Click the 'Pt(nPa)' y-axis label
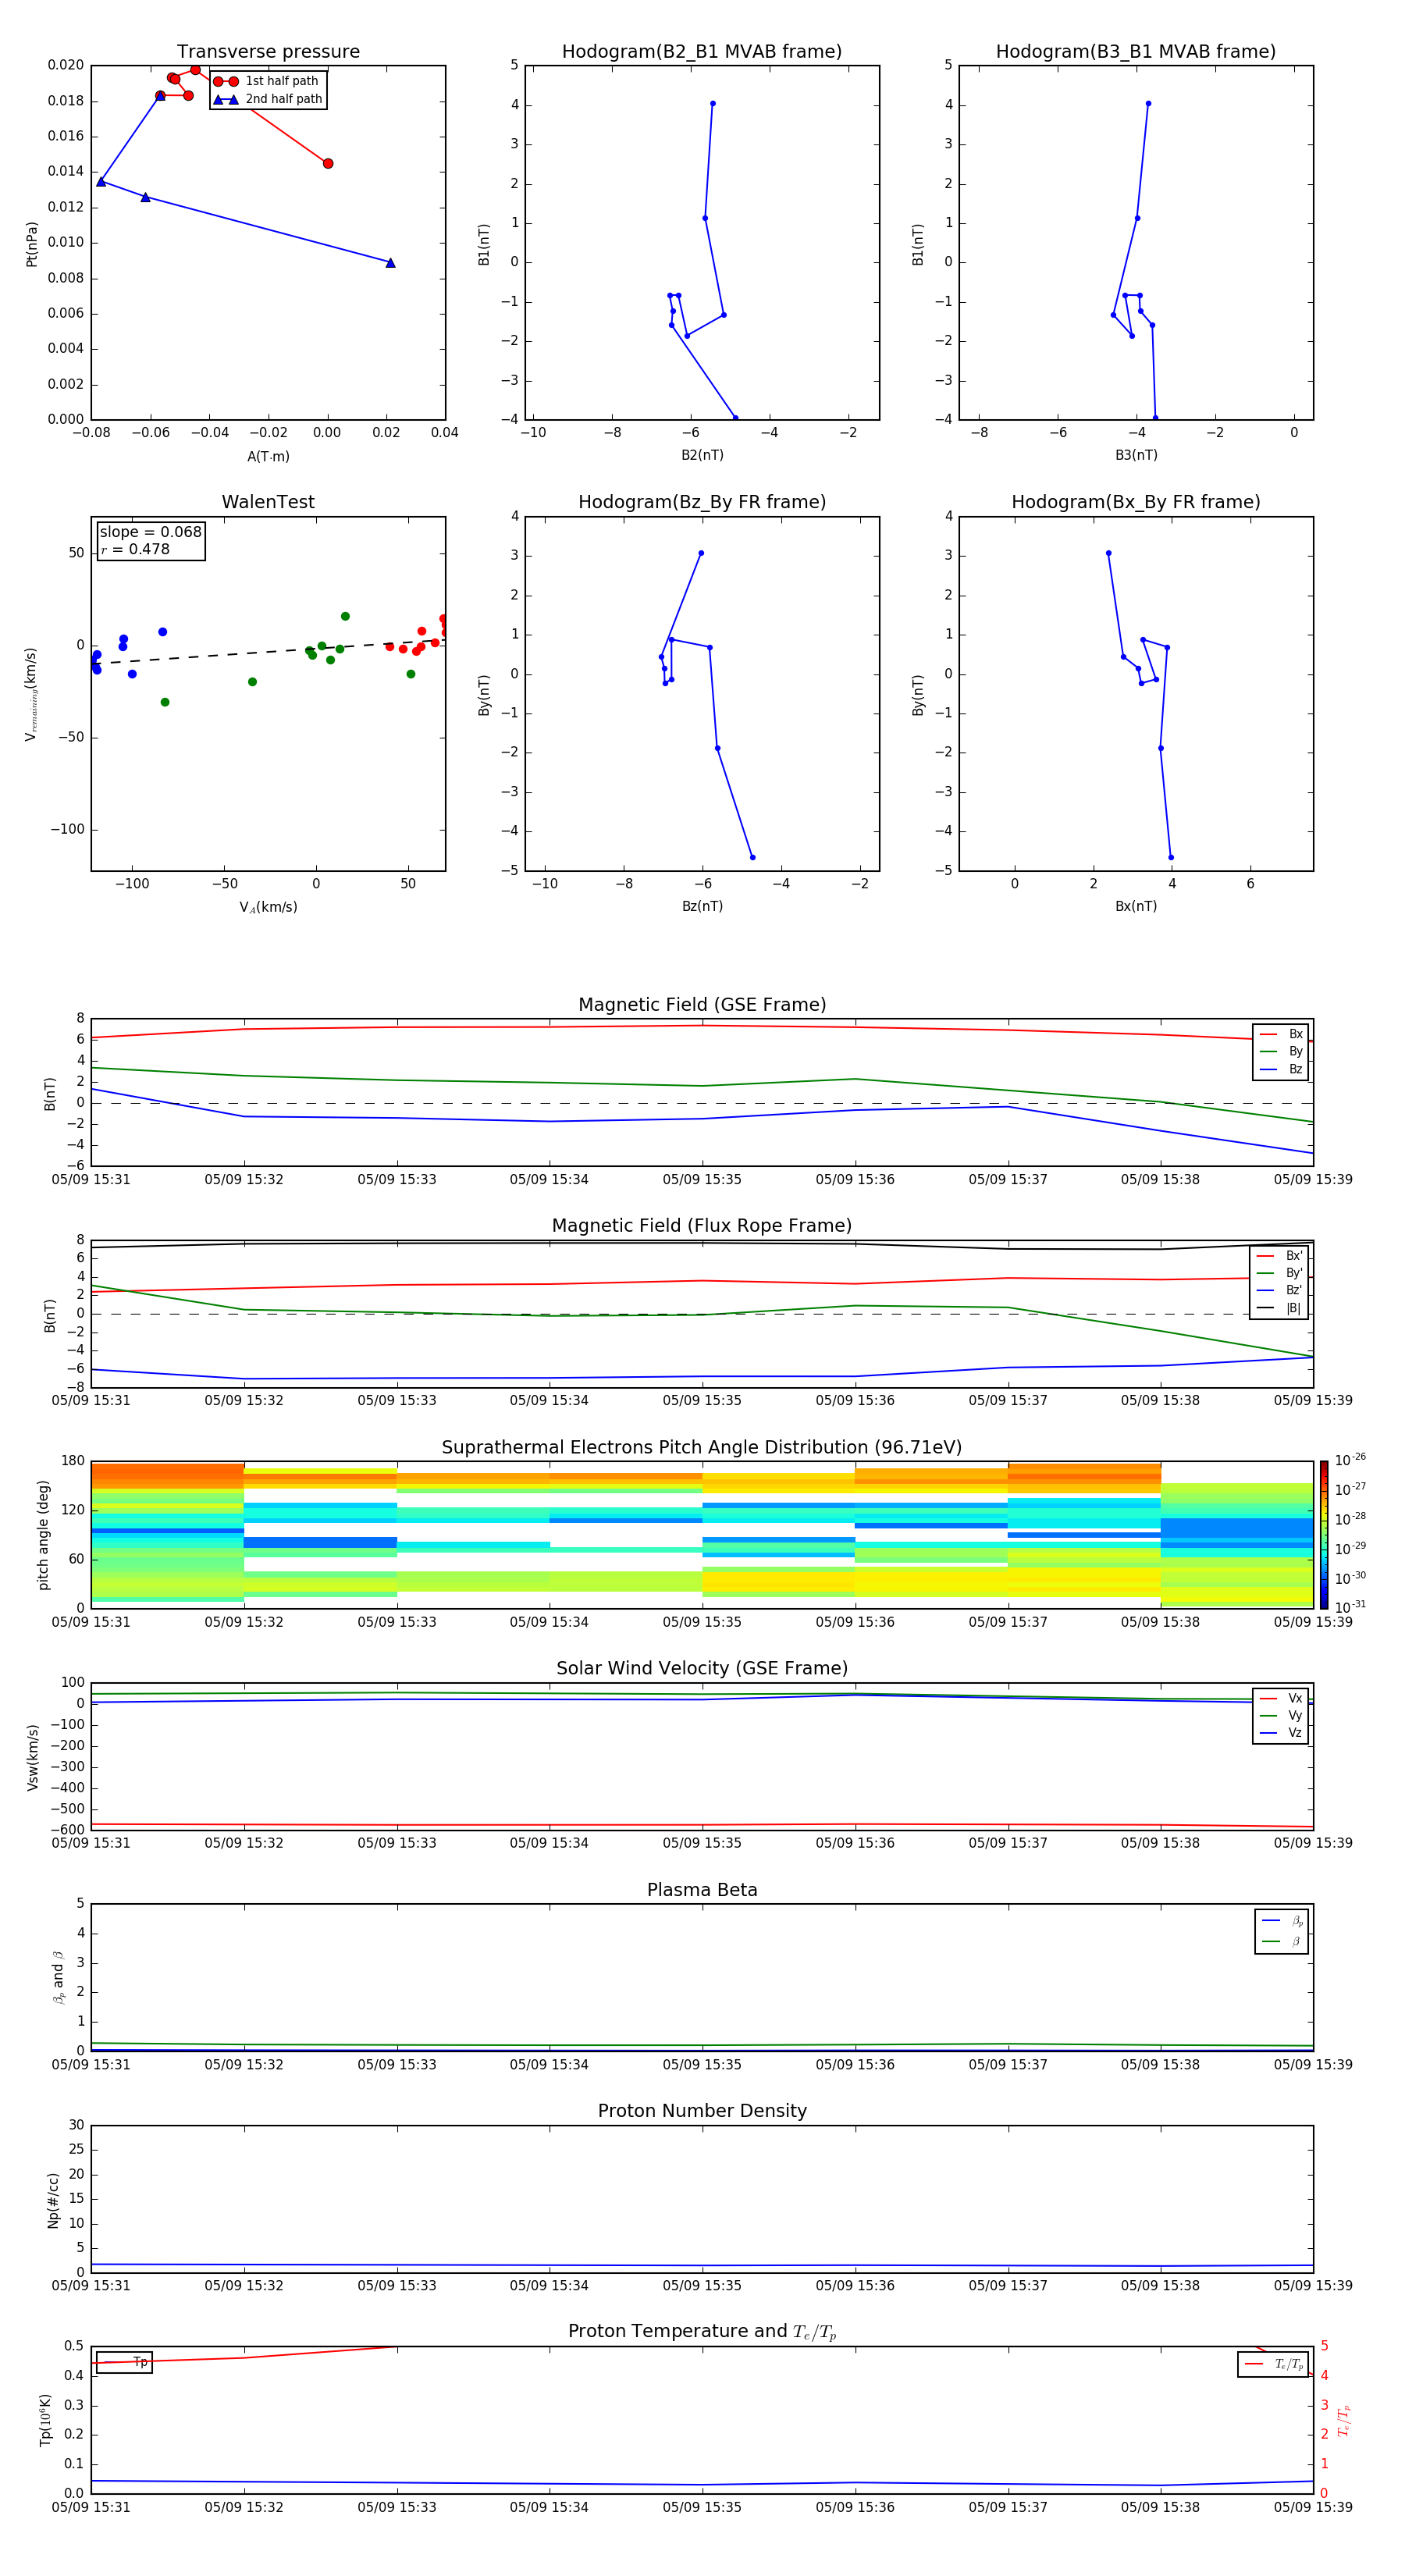This screenshot has height=2576, width=1405. 32,243
